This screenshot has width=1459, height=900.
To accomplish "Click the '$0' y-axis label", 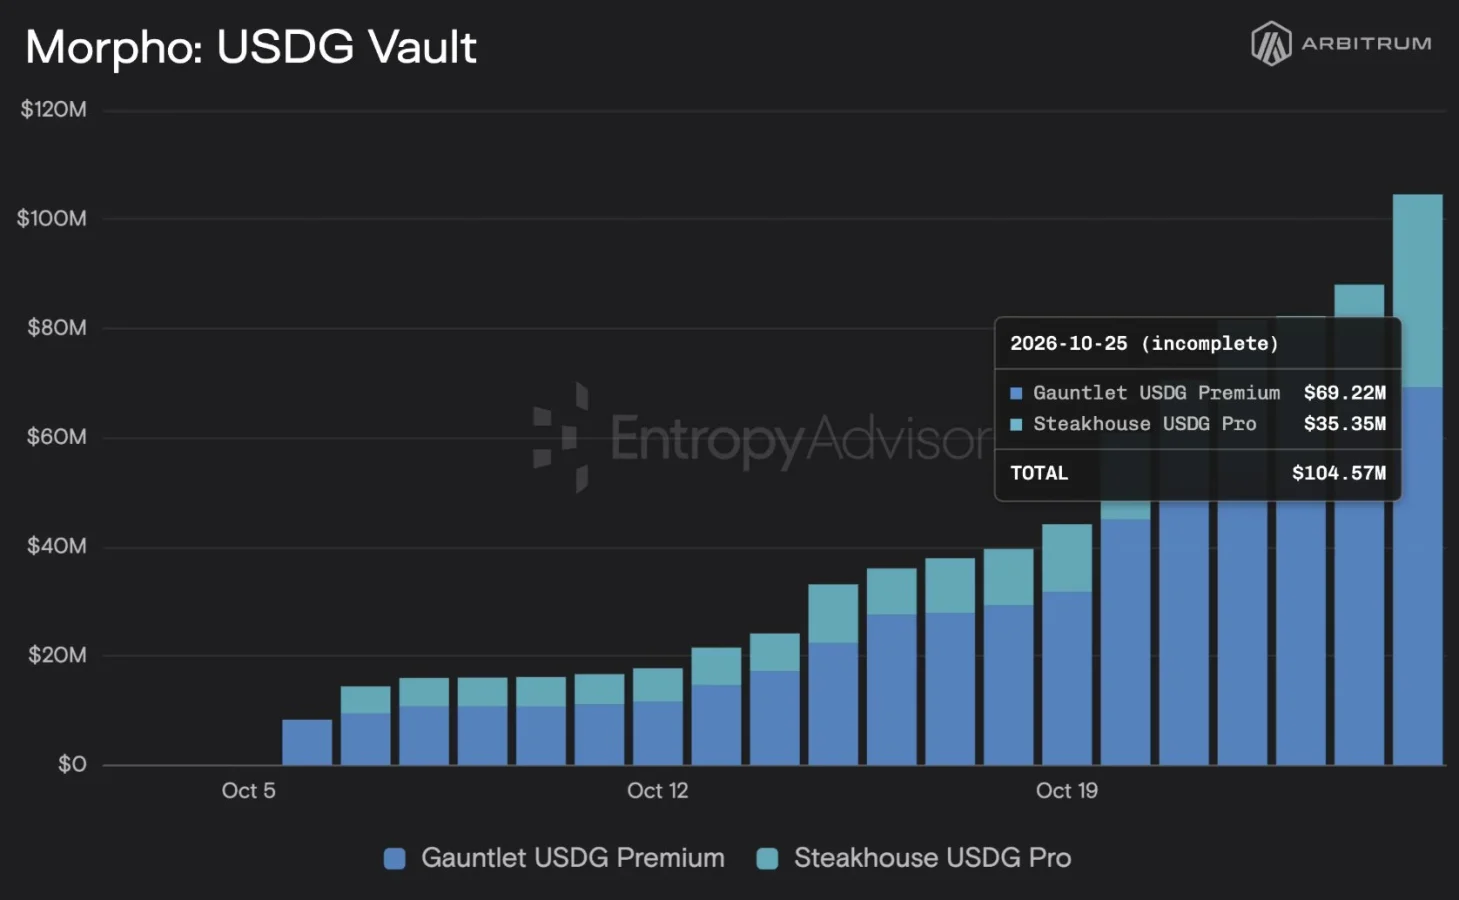I will pos(72,765).
